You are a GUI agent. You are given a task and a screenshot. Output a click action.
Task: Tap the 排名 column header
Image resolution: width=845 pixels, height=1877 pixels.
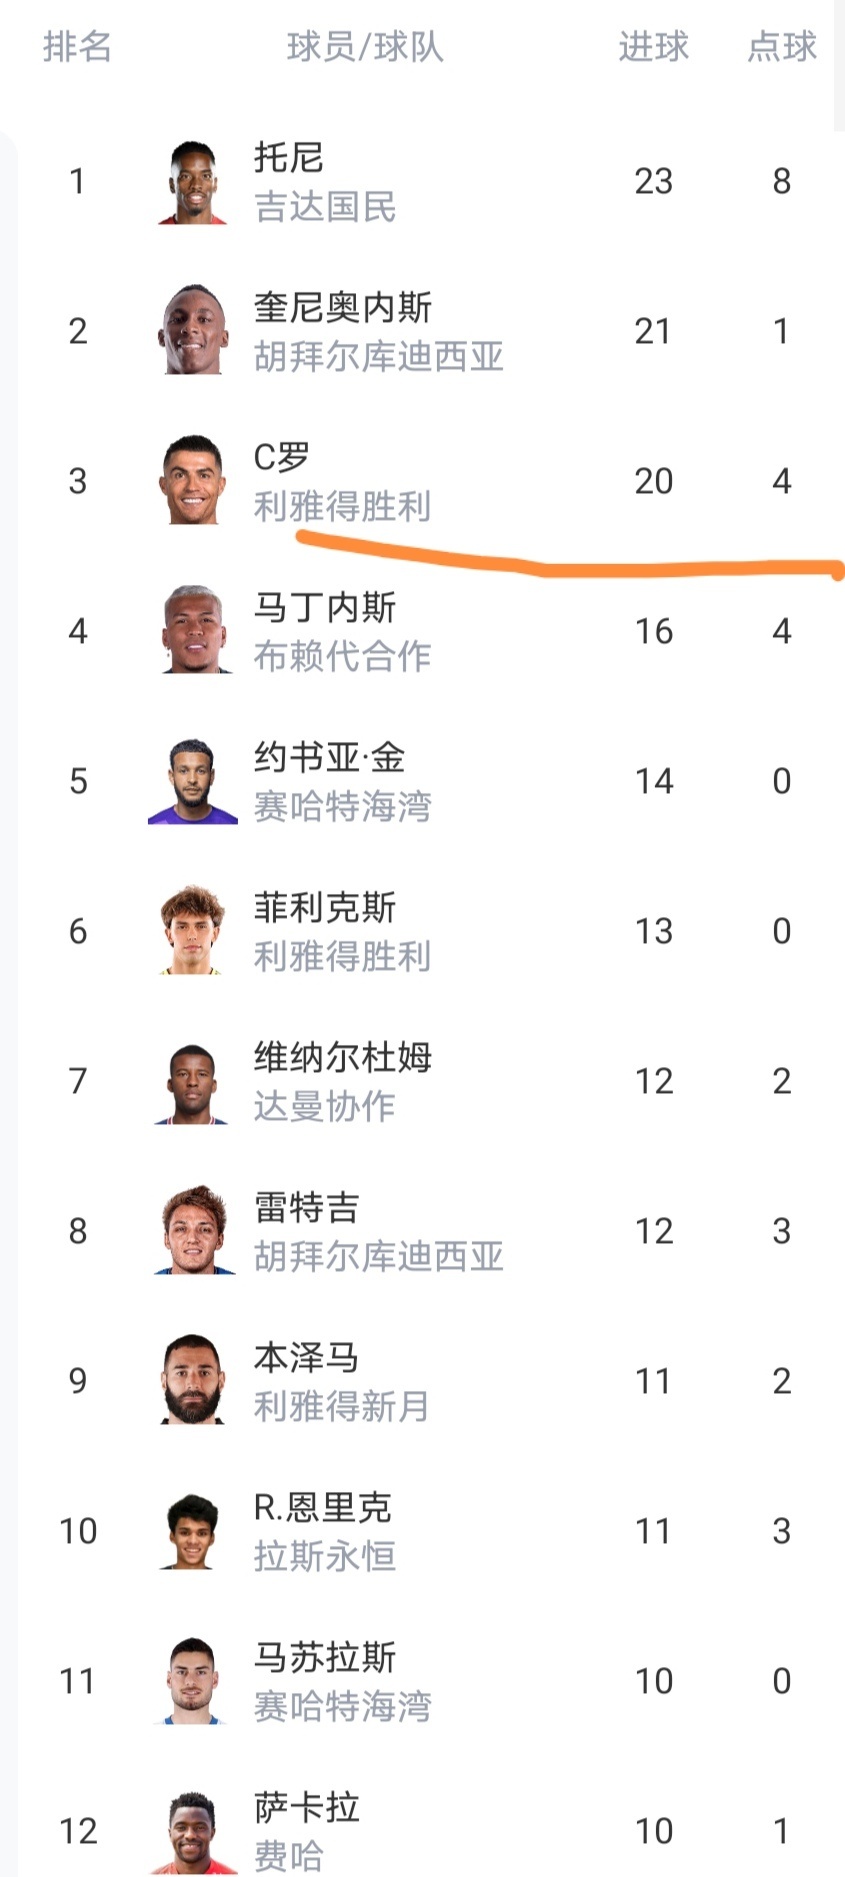coord(77,47)
